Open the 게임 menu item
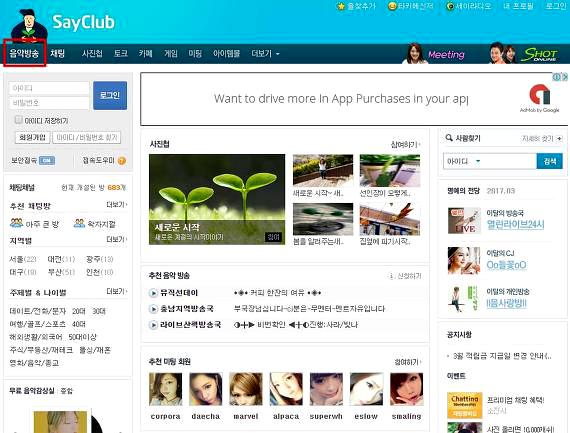Image resolution: width=570 pixels, height=433 pixels. (x=170, y=53)
